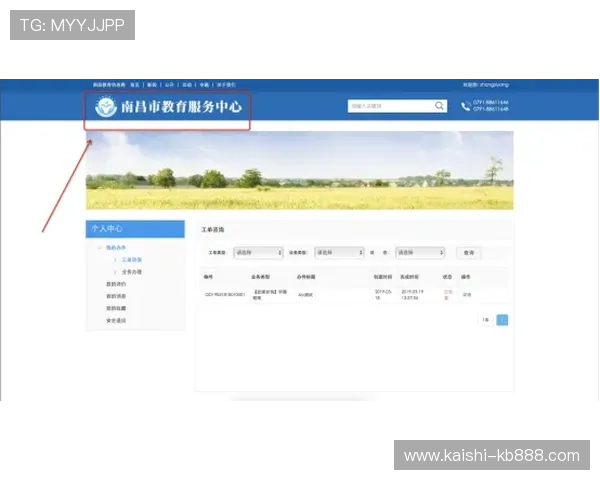Click the 工单查询 panel heading
This screenshot has height=480, width=600.
[213, 230]
